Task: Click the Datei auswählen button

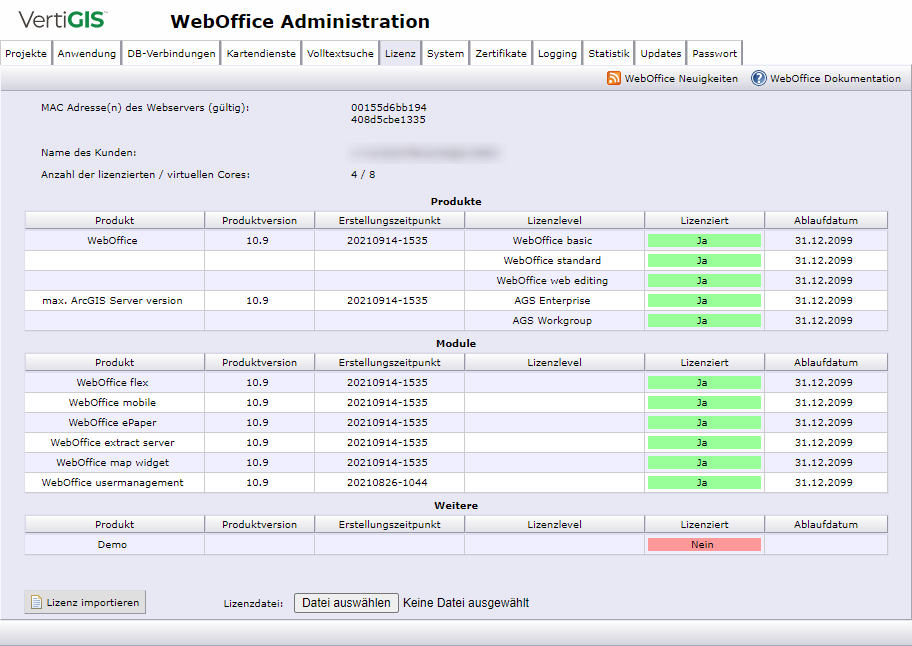Action: pyautogui.click(x=346, y=603)
